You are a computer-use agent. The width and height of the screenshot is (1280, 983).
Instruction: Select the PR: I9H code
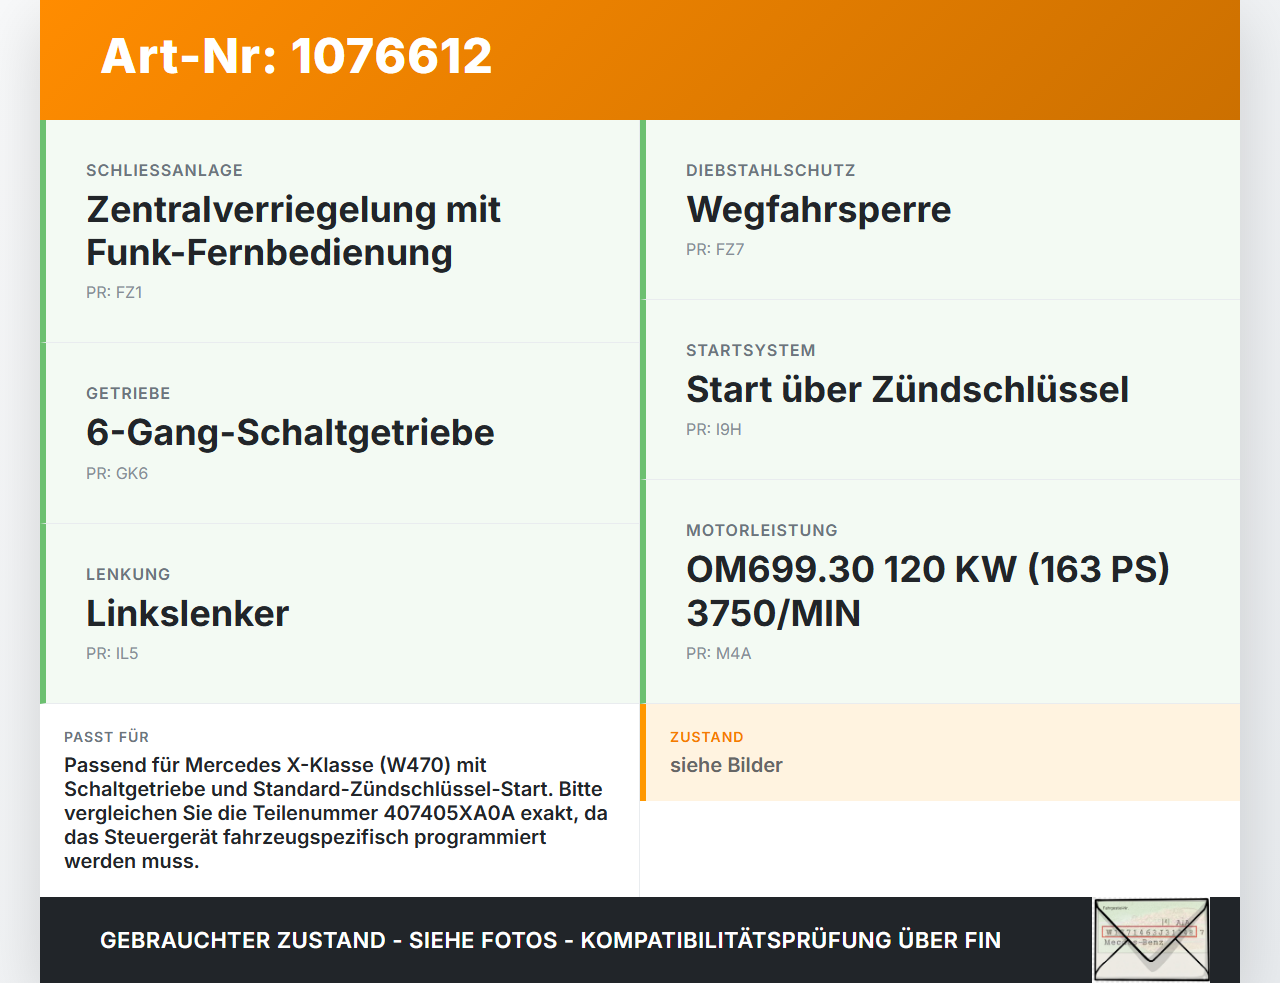coord(714,429)
